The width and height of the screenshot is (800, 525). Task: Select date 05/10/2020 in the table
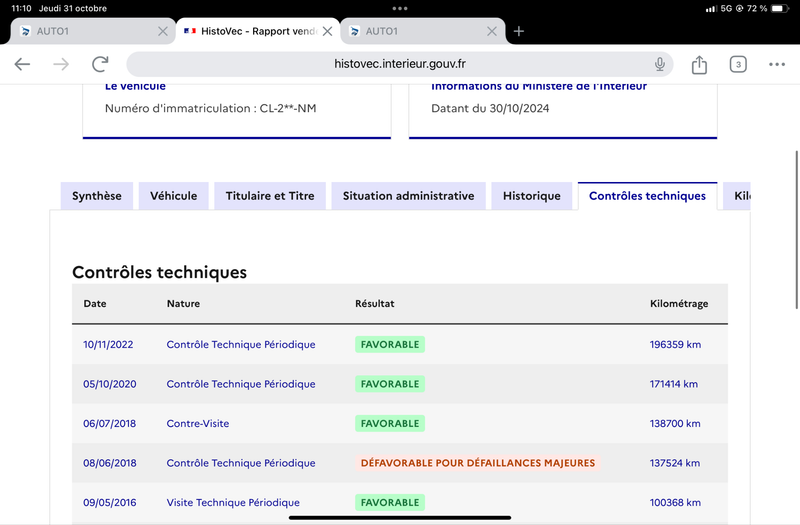pyautogui.click(x=110, y=384)
